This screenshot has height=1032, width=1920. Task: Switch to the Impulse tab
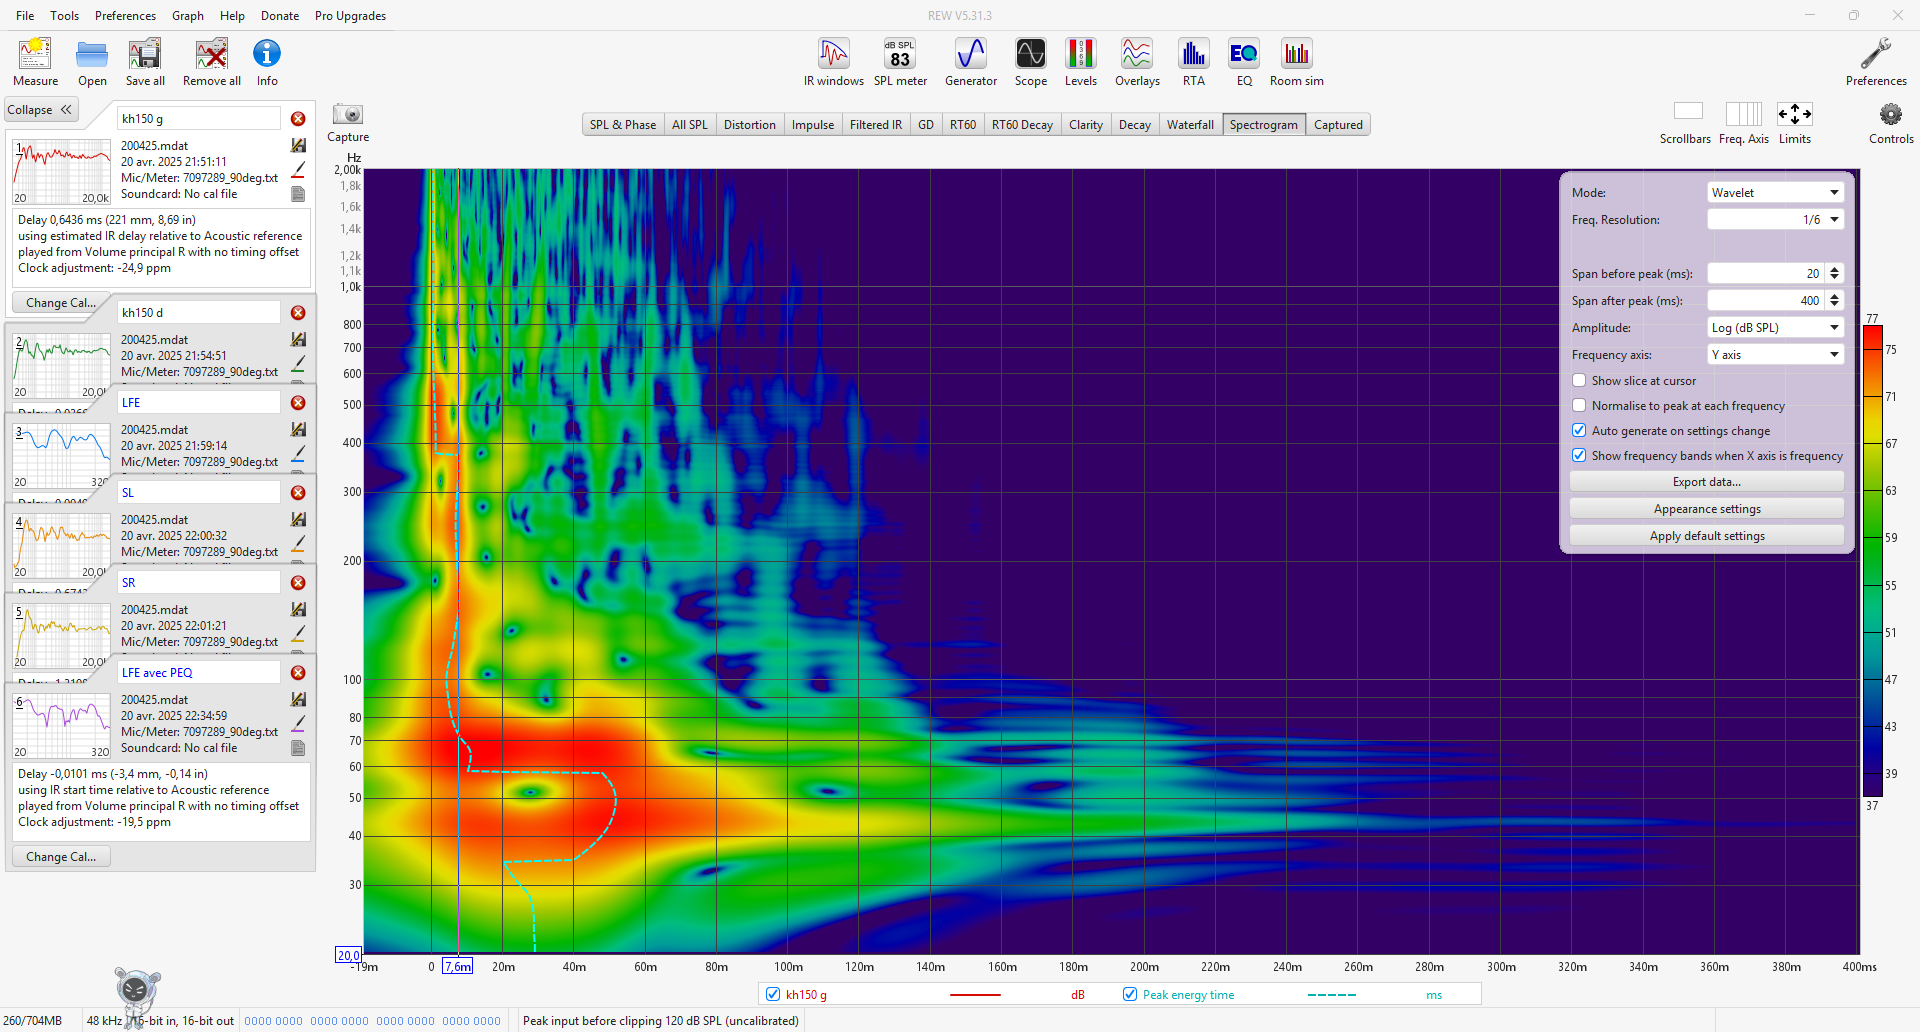813,125
